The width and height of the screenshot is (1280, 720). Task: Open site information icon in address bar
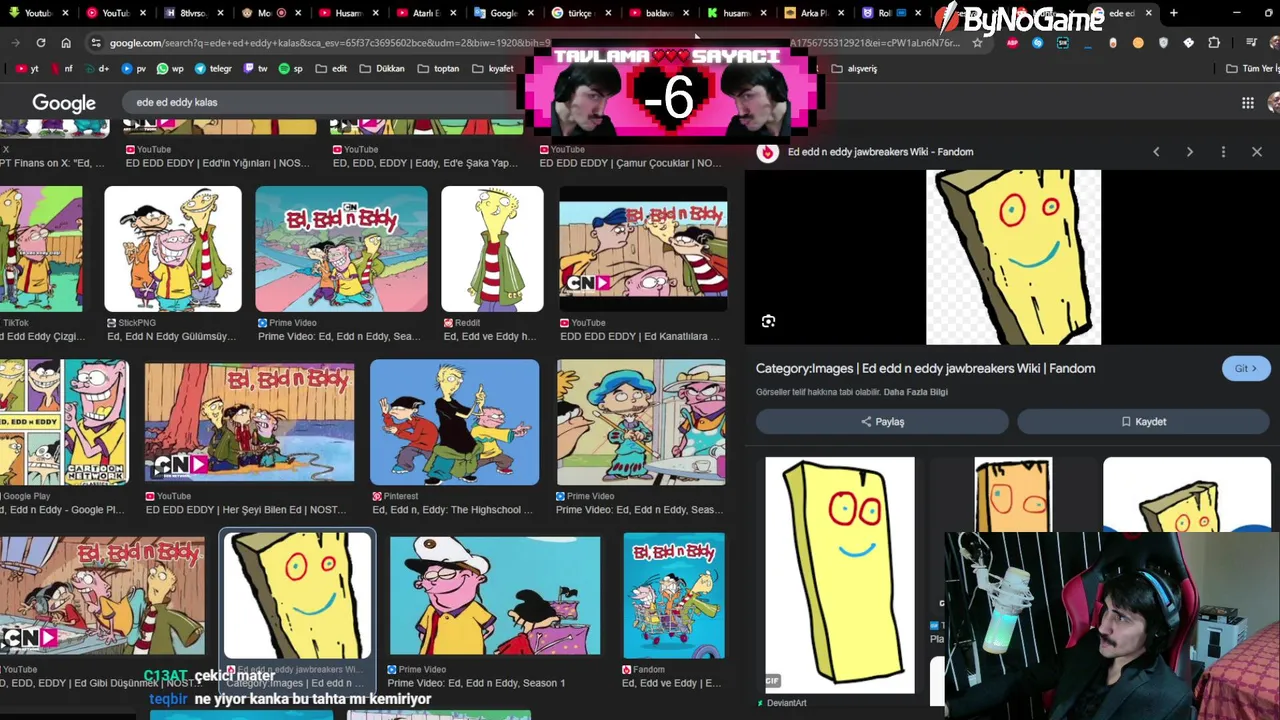point(95,43)
